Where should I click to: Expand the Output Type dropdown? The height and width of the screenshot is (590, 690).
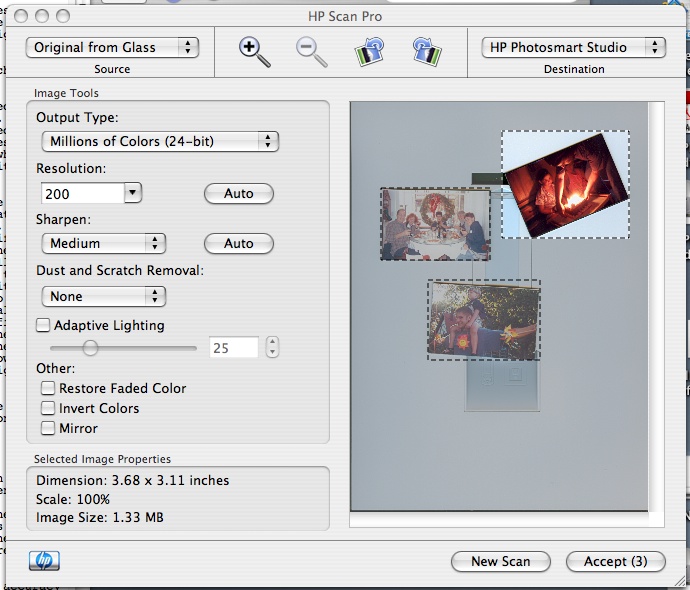tap(158, 142)
